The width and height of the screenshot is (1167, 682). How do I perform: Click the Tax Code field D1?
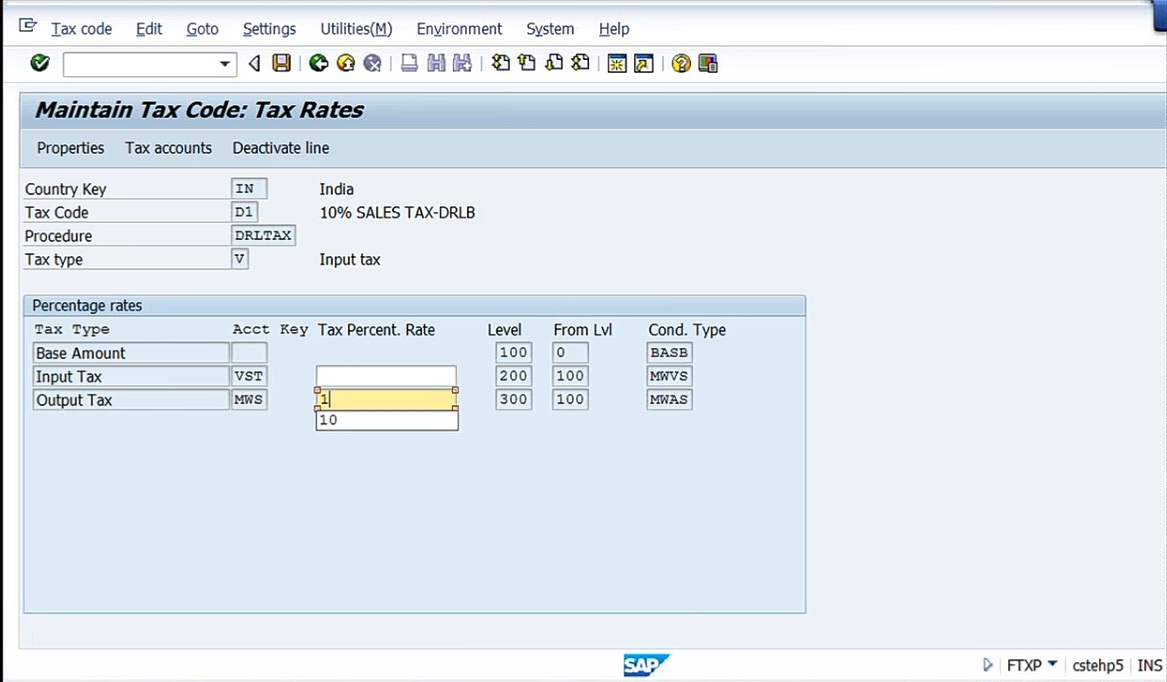click(244, 212)
